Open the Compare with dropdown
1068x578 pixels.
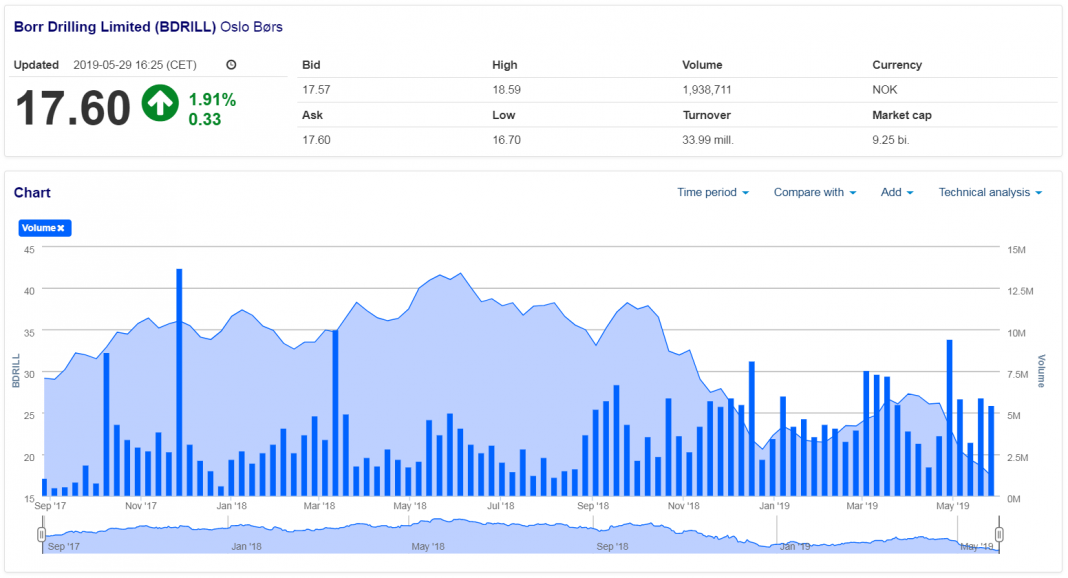(815, 193)
